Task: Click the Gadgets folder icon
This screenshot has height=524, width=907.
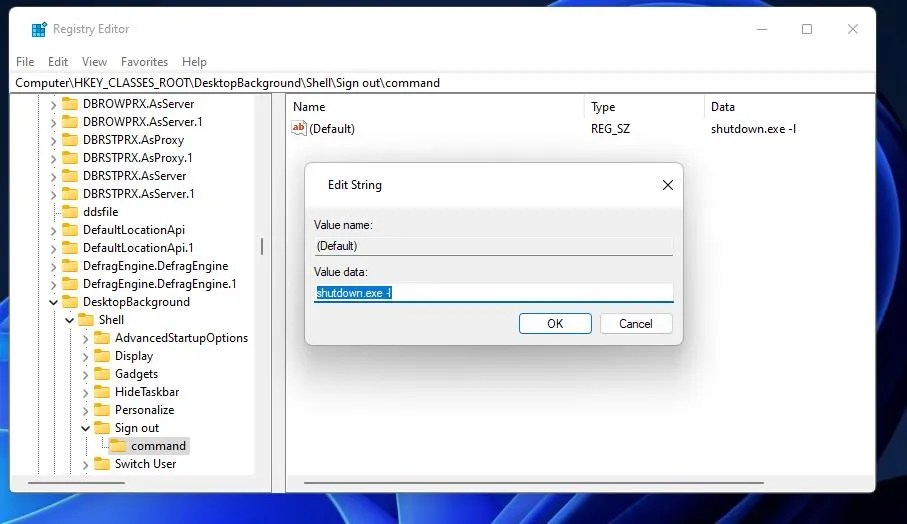Action: click(102, 374)
